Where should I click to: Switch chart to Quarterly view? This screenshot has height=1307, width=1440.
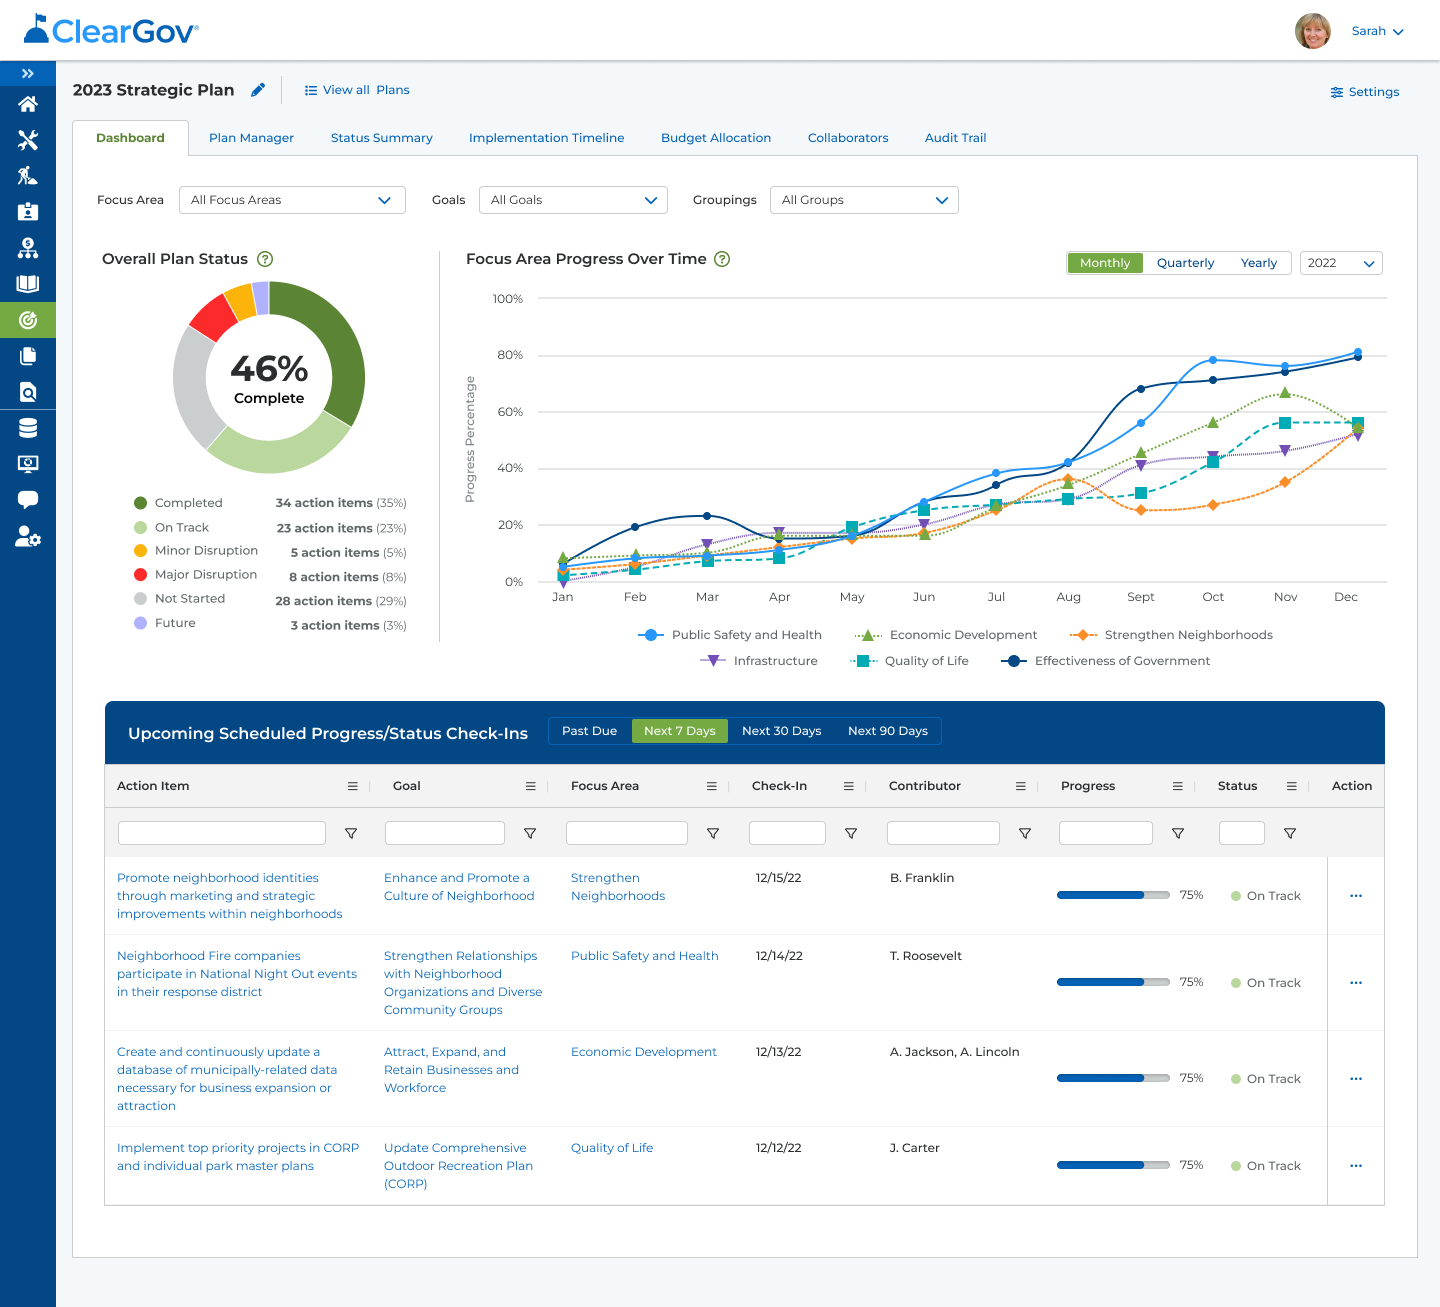point(1185,263)
